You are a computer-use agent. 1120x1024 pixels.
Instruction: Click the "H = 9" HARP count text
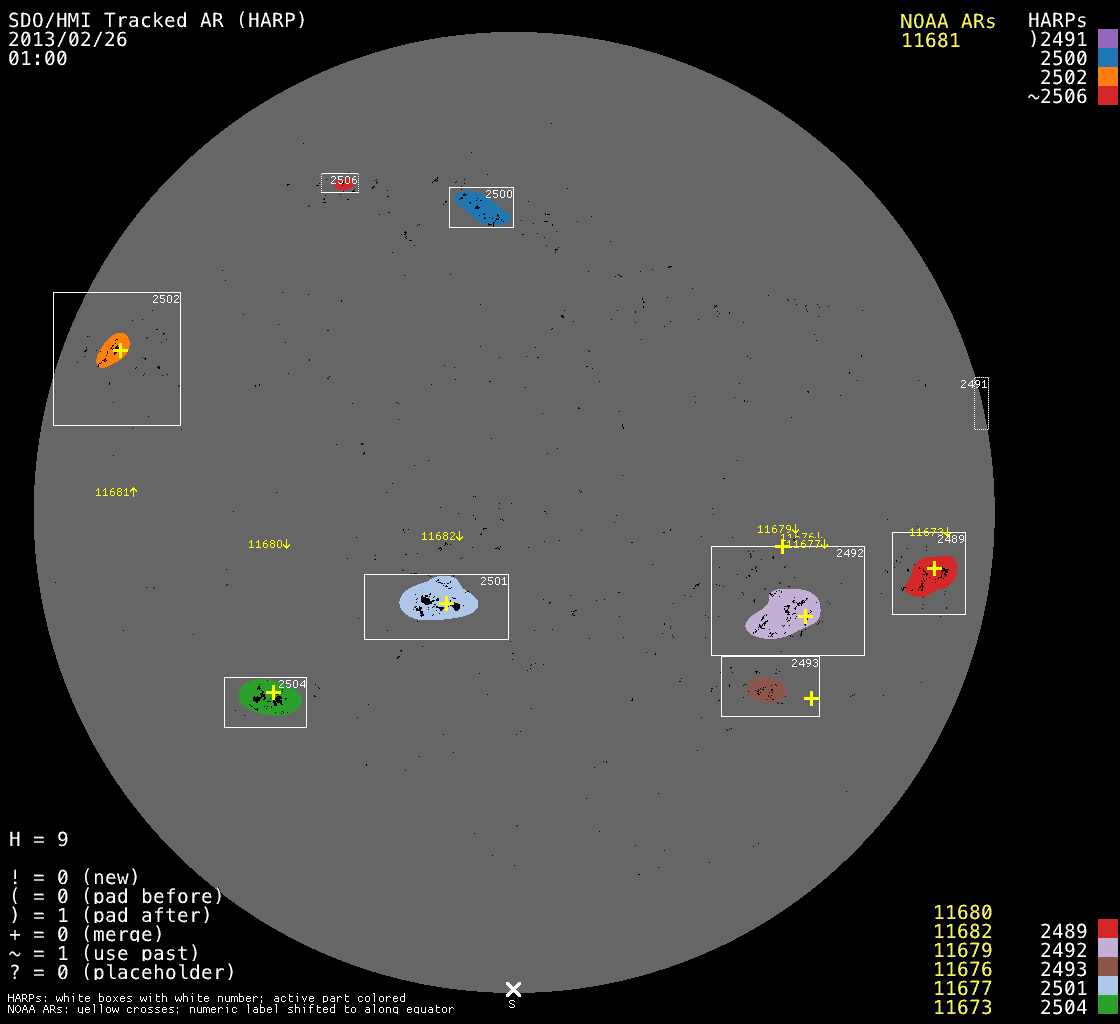pyautogui.click(x=39, y=839)
